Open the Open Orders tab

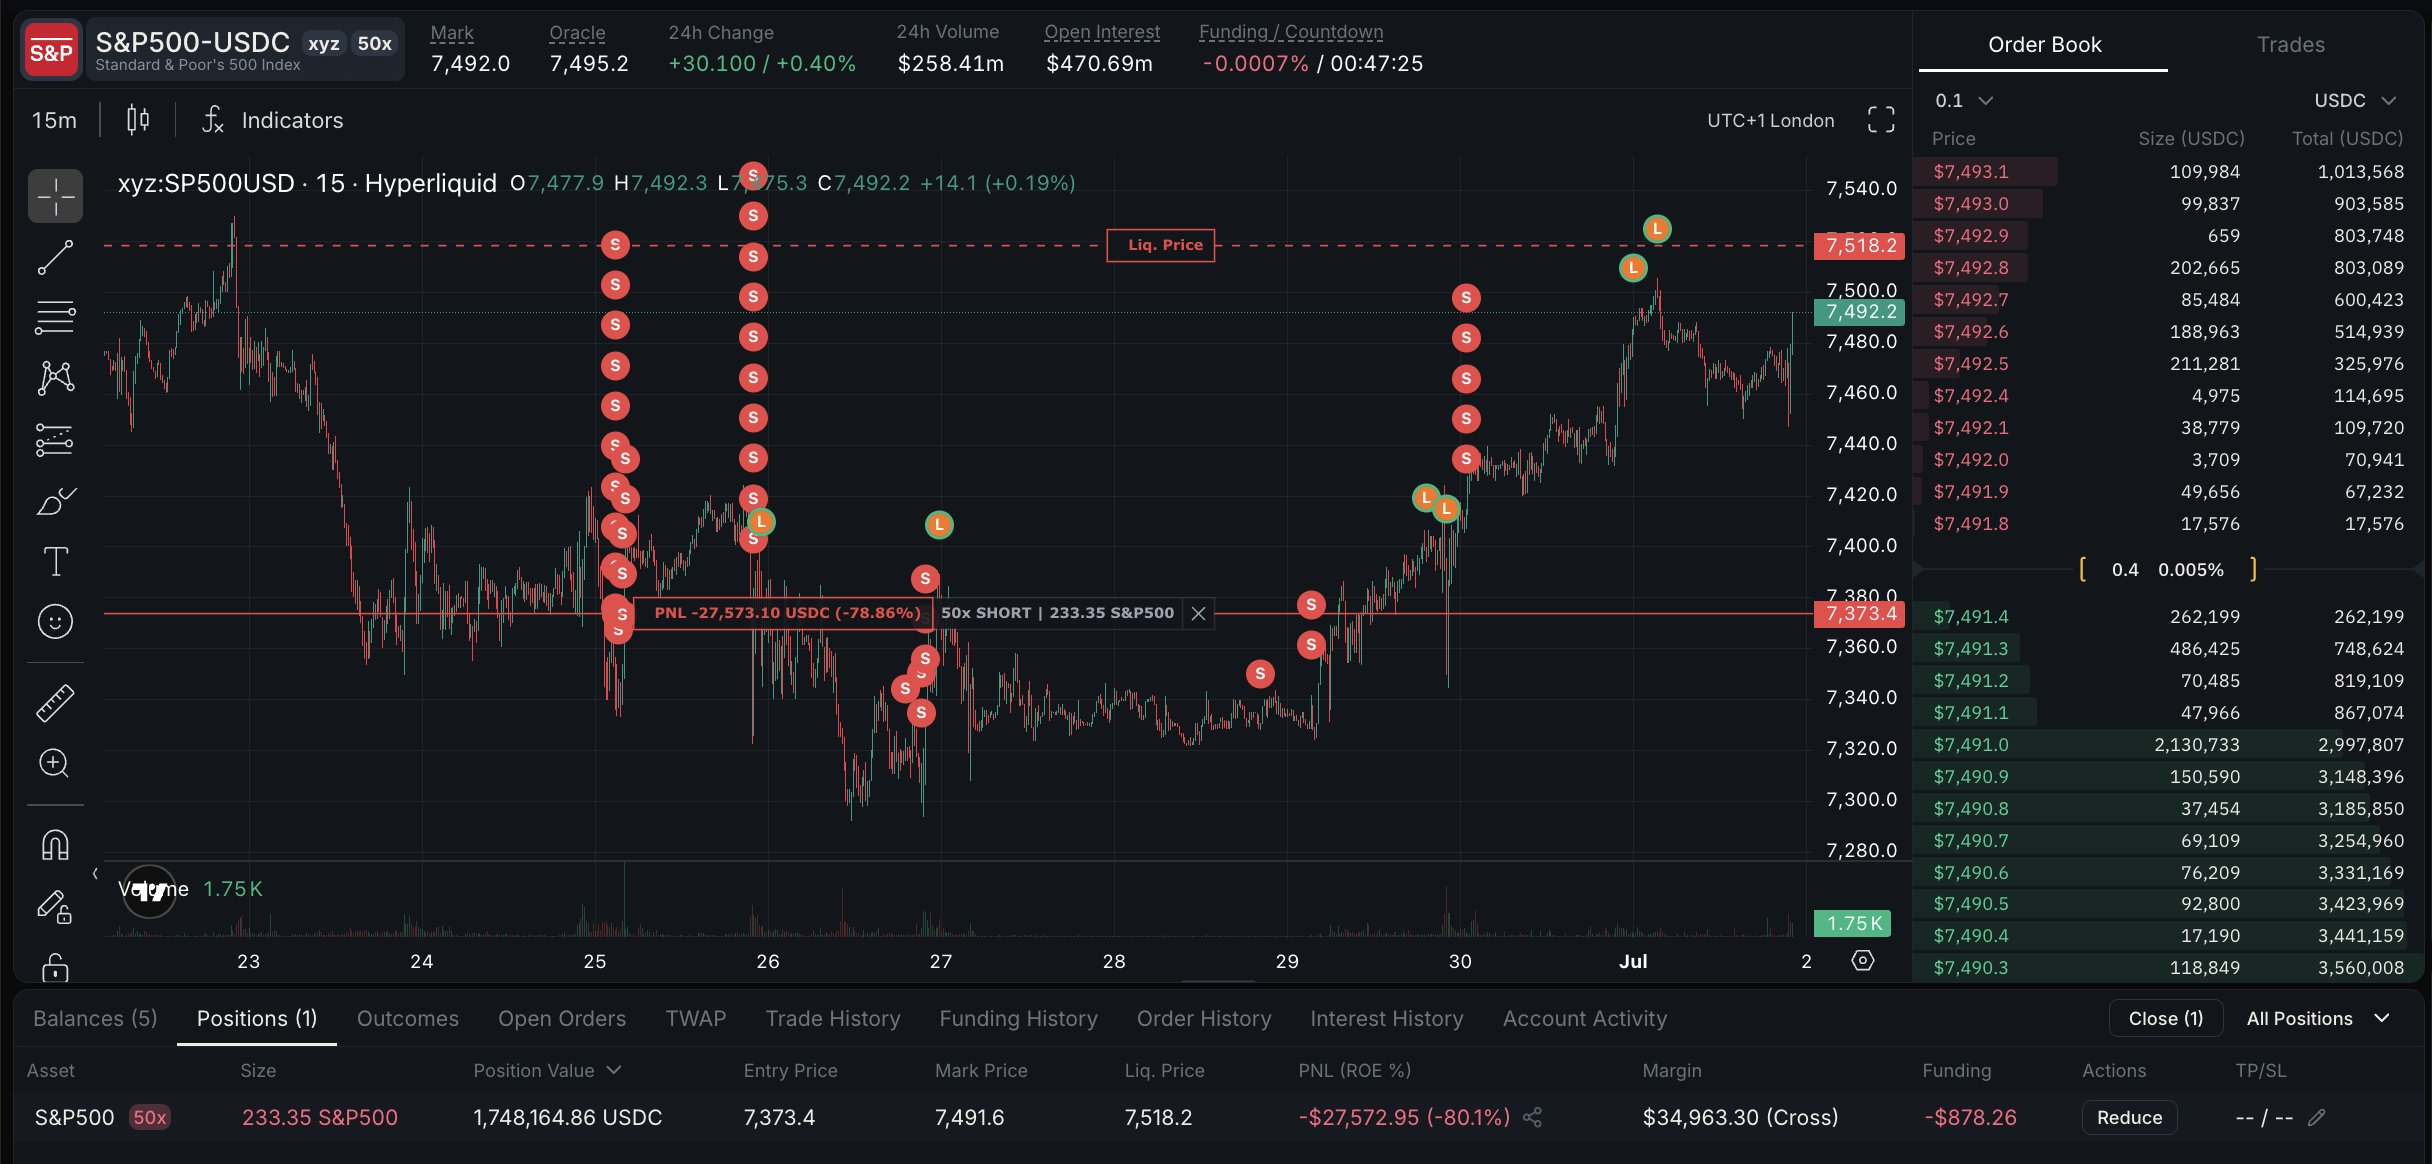[x=562, y=1018]
